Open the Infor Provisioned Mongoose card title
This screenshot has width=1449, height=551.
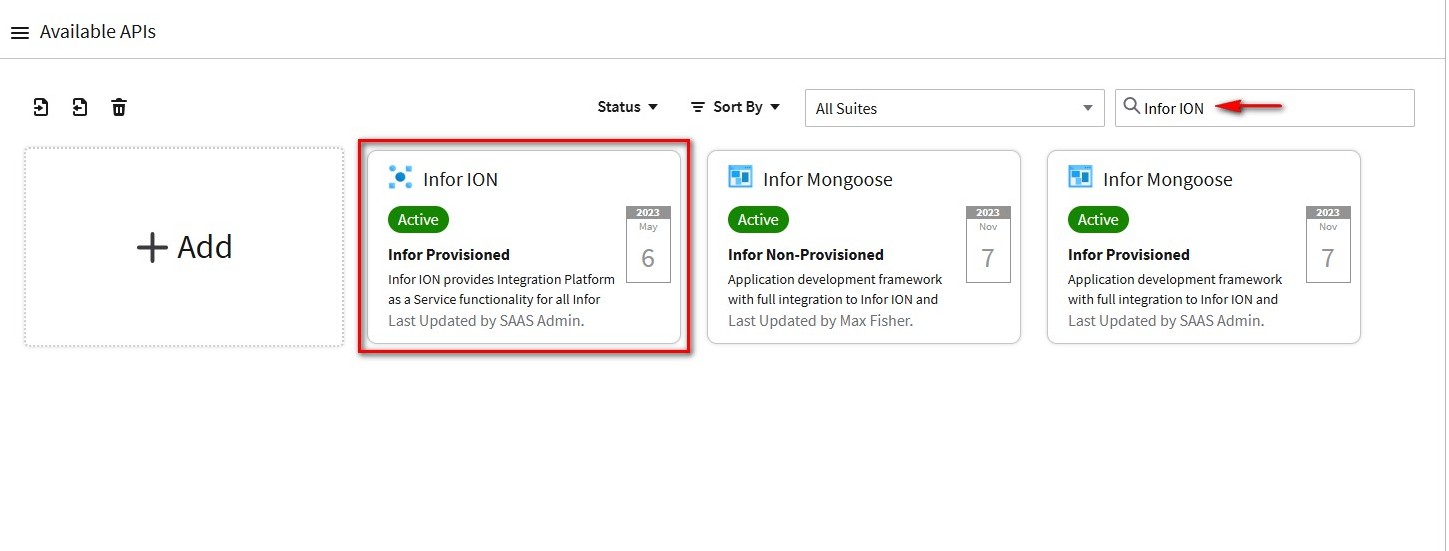click(1167, 180)
